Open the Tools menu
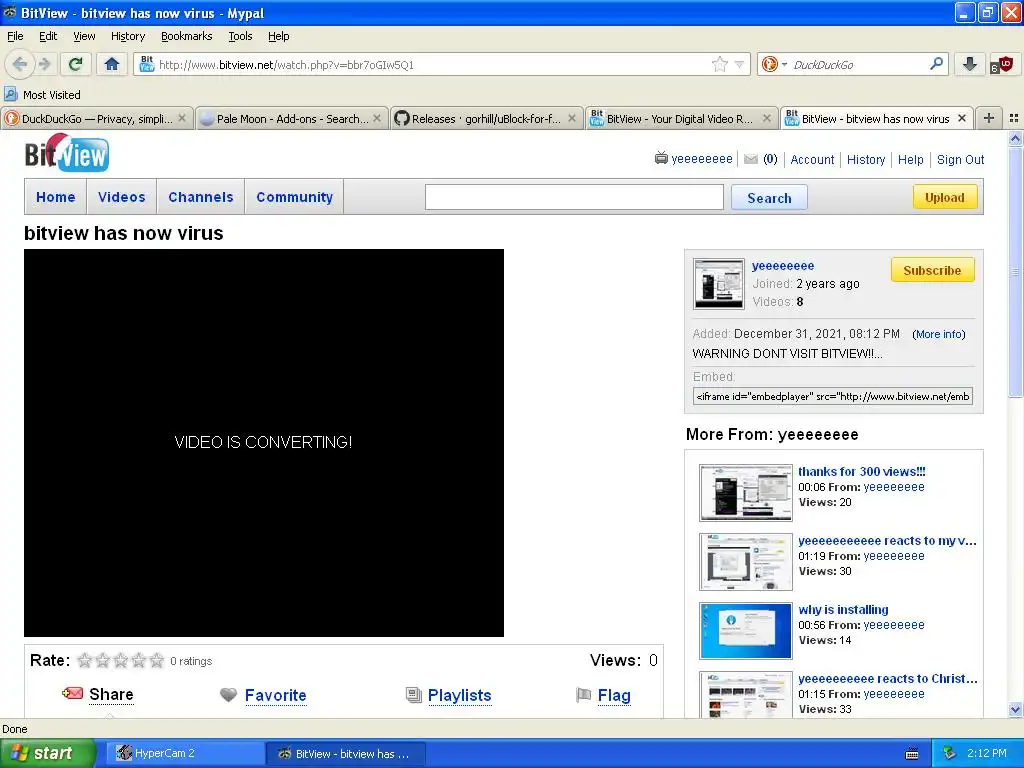Viewport: 1024px width, 768px height. pyautogui.click(x=240, y=36)
